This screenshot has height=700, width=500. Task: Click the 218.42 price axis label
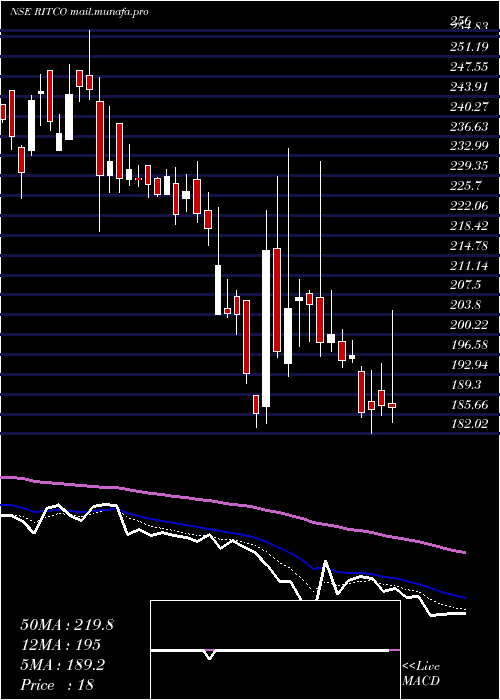469,226
